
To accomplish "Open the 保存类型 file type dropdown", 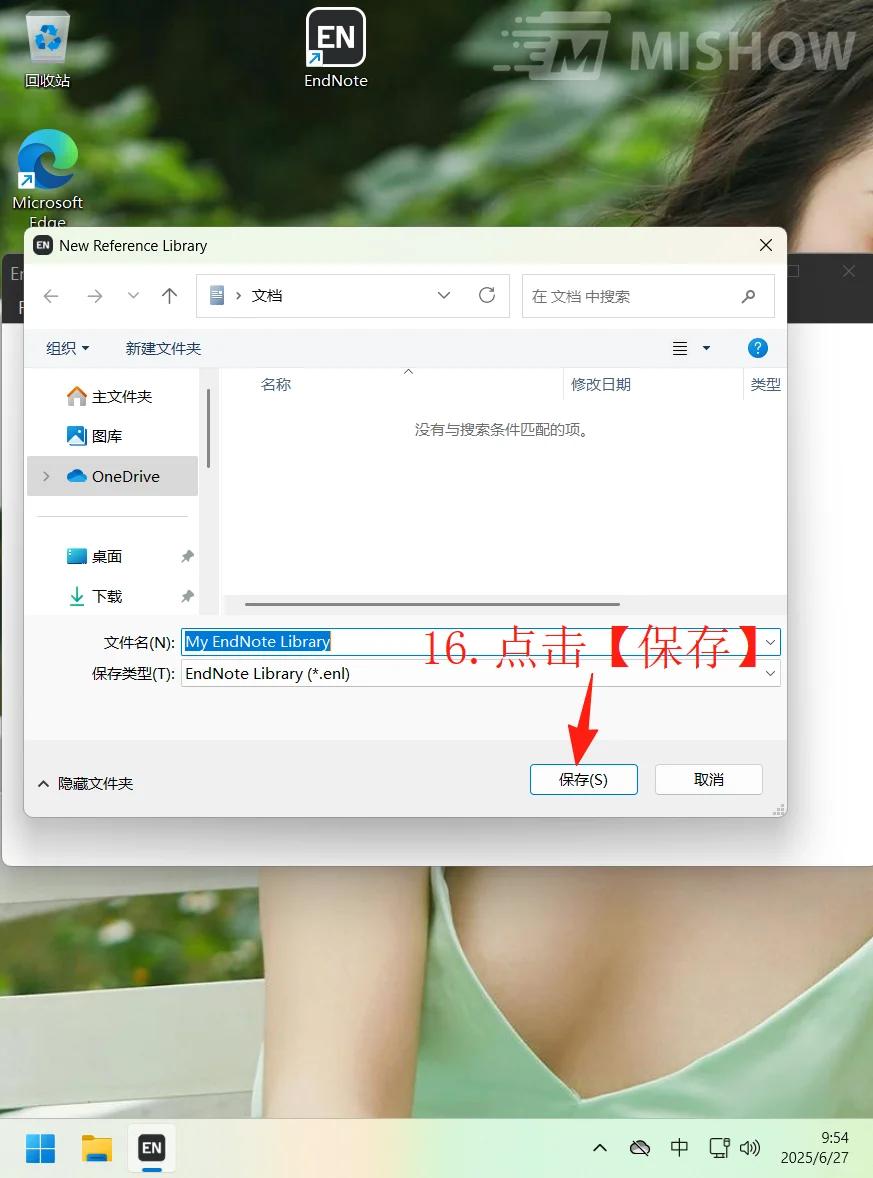I will pyautogui.click(x=770, y=673).
